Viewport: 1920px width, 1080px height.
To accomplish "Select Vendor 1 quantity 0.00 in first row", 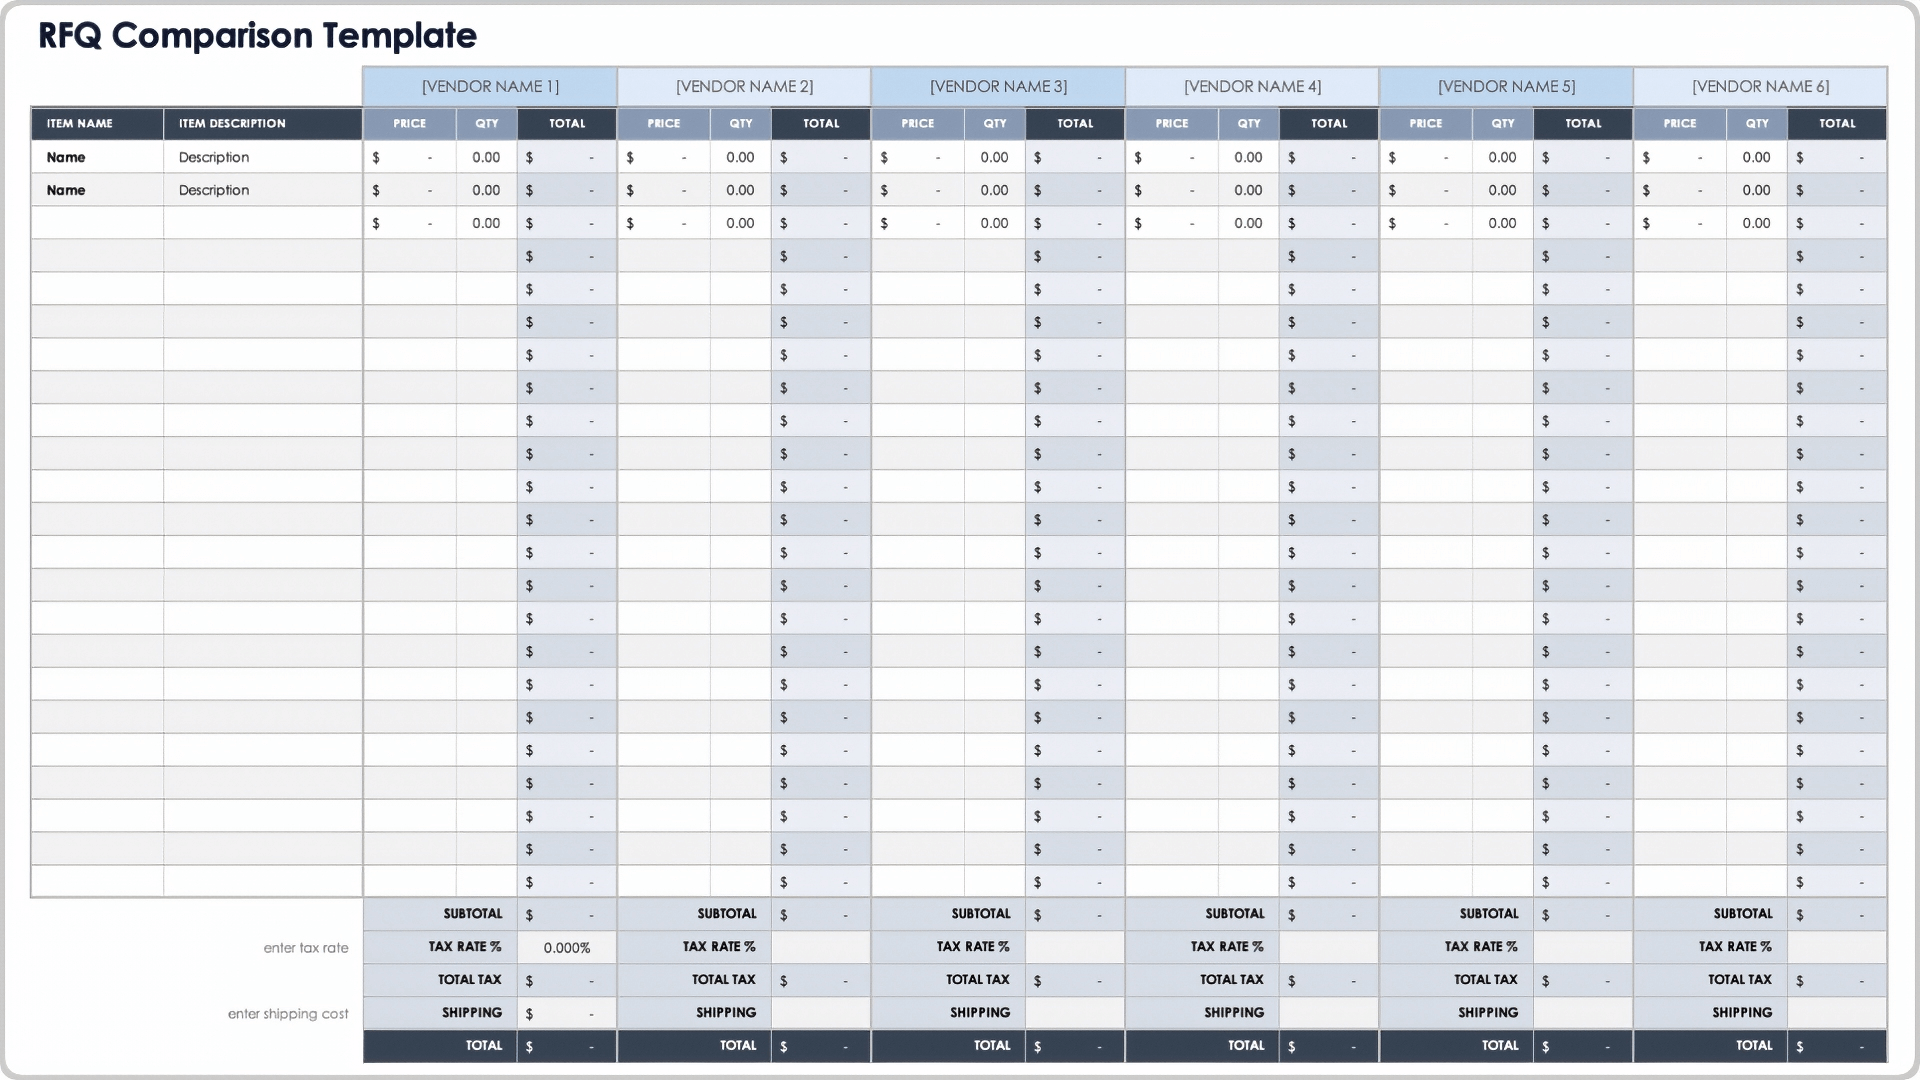I will pos(487,157).
